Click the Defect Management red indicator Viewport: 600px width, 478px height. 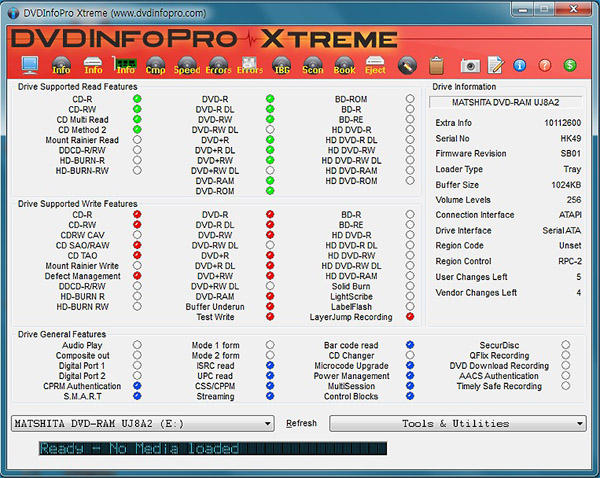[137, 276]
